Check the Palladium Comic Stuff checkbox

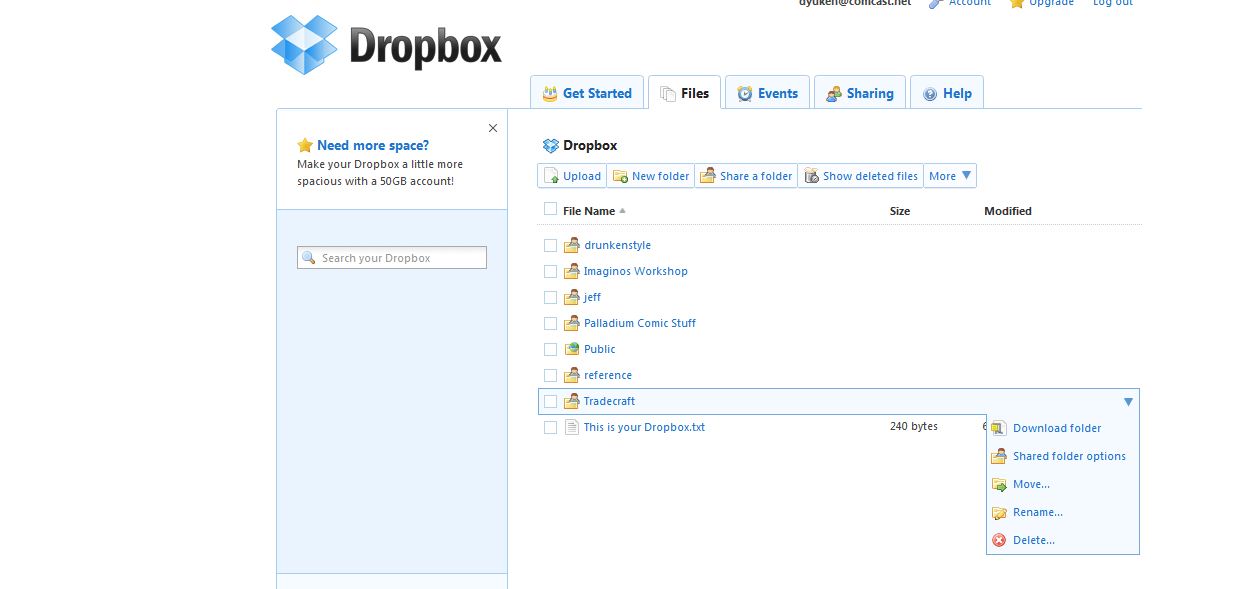click(550, 323)
